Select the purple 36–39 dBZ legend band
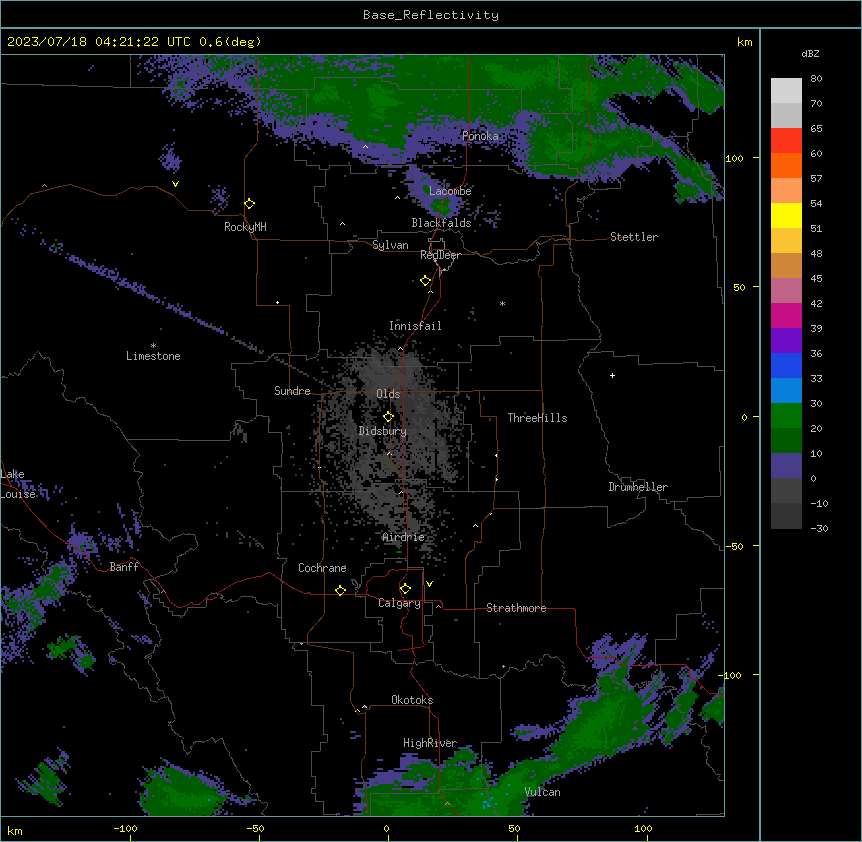Image resolution: width=862 pixels, height=842 pixels. pyautogui.click(x=786, y=341)
